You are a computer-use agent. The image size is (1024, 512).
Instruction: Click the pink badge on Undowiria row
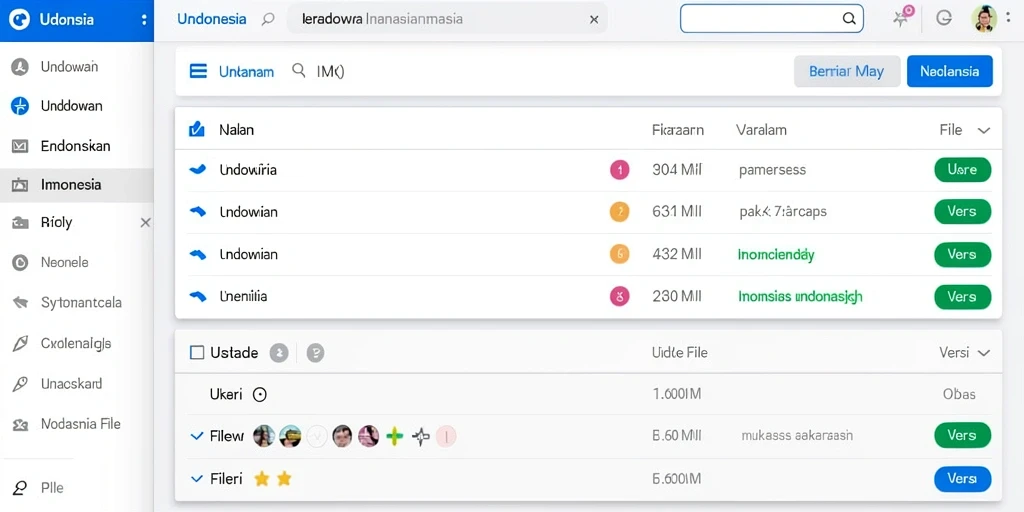point(619,170)
